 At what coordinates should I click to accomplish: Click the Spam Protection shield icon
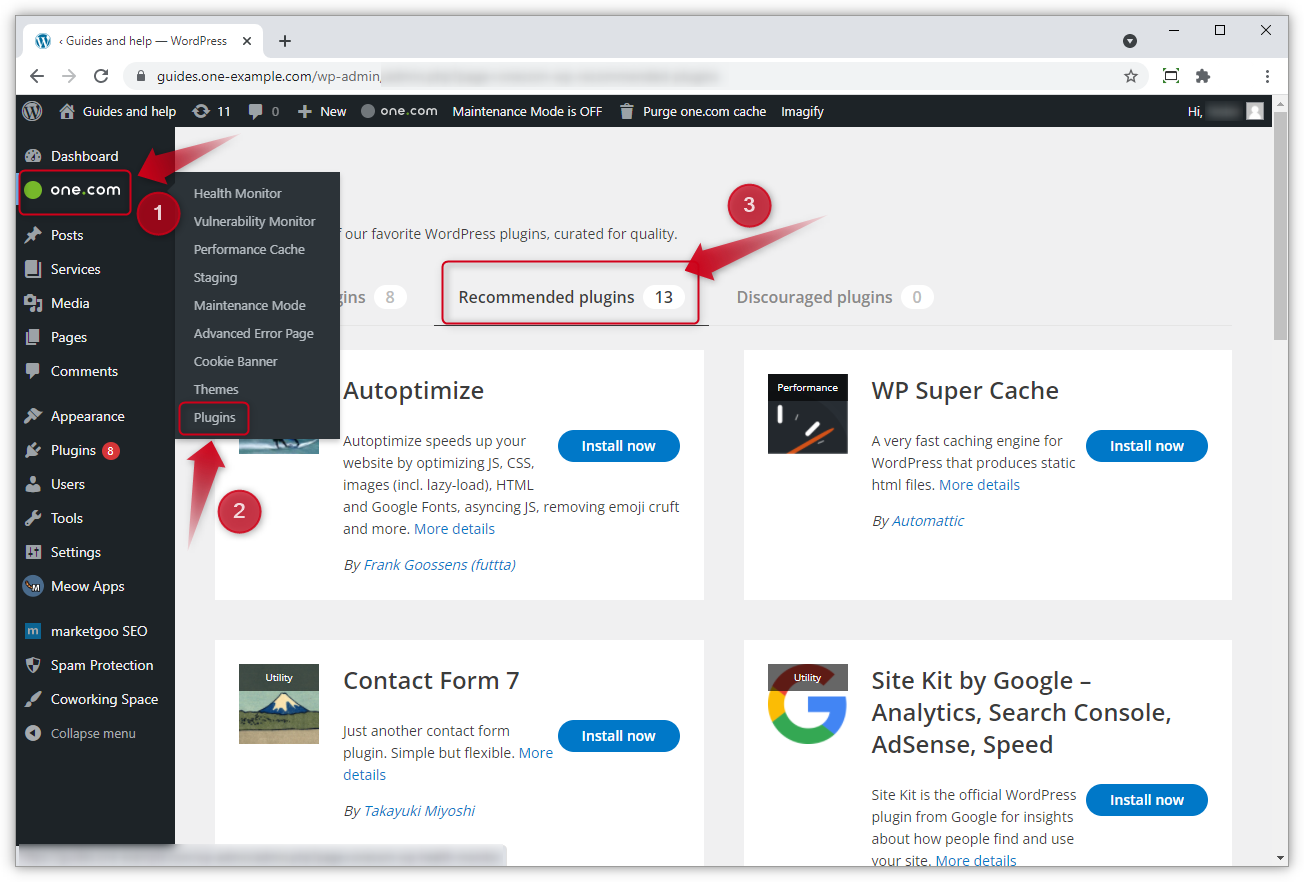pyautogui.click(x=31, y=665)
